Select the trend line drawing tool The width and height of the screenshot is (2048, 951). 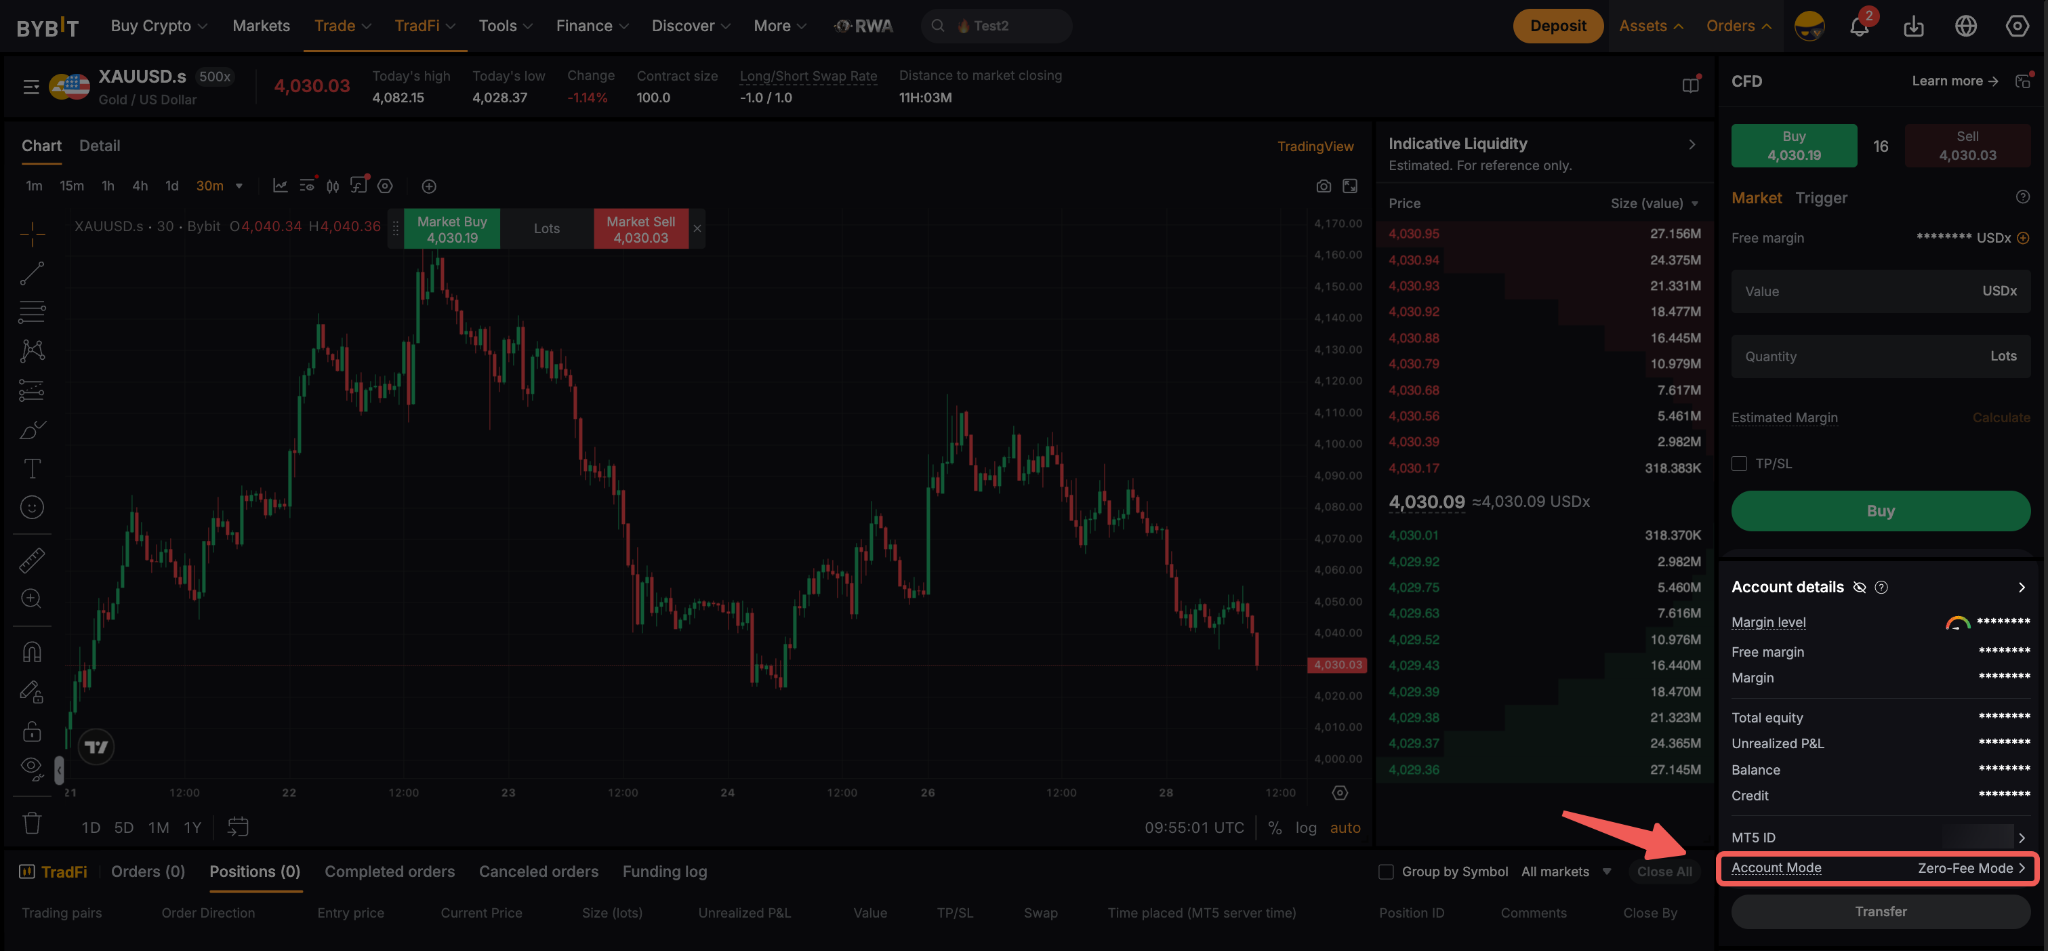[32, 273]
